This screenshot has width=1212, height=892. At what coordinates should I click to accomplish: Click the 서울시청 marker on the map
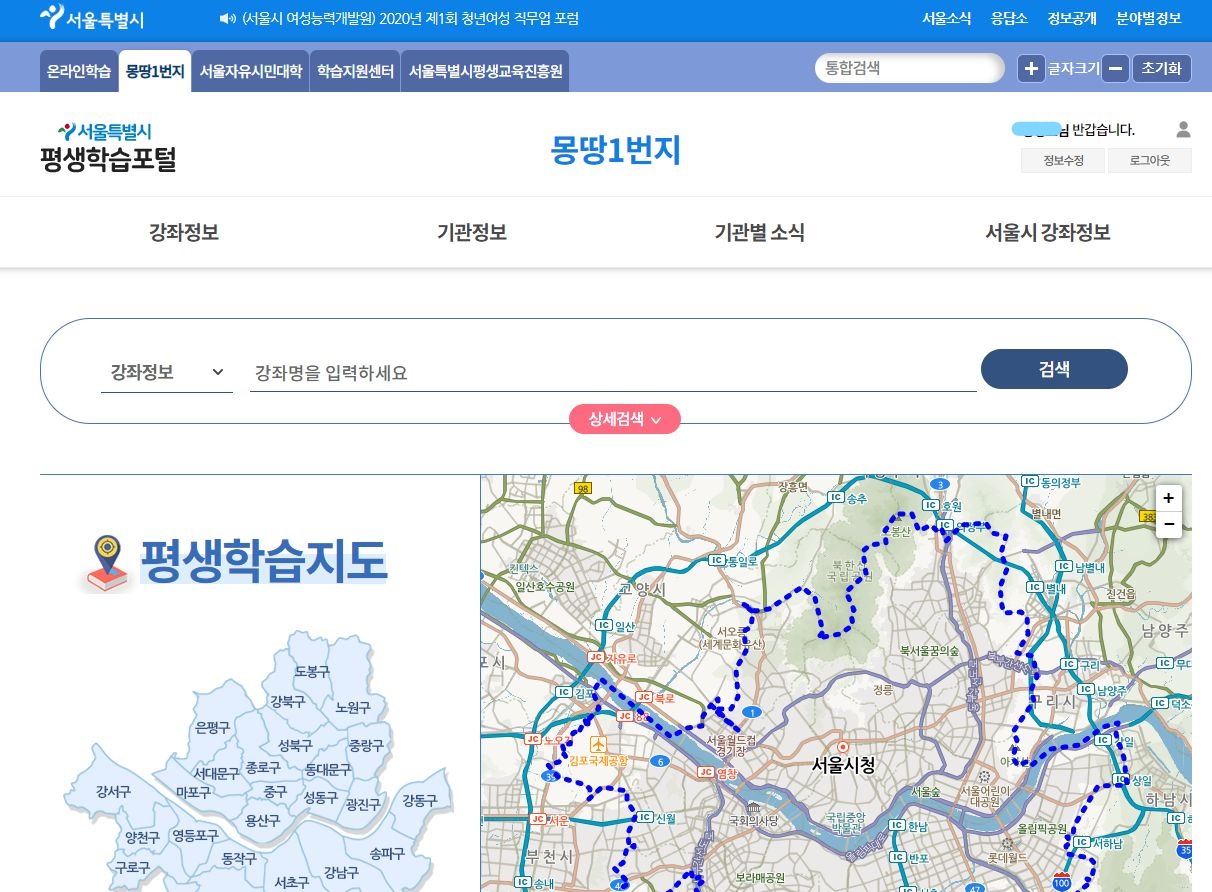[843, 746]
